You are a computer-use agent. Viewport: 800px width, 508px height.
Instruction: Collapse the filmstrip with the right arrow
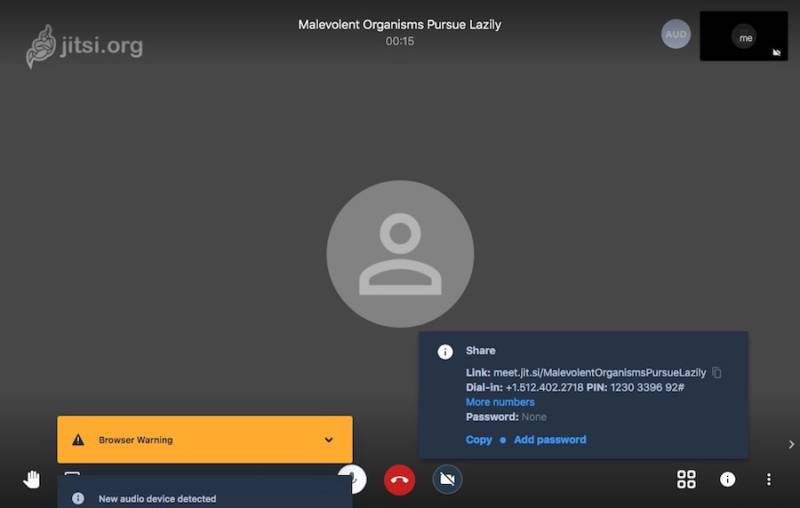[791, 444]
